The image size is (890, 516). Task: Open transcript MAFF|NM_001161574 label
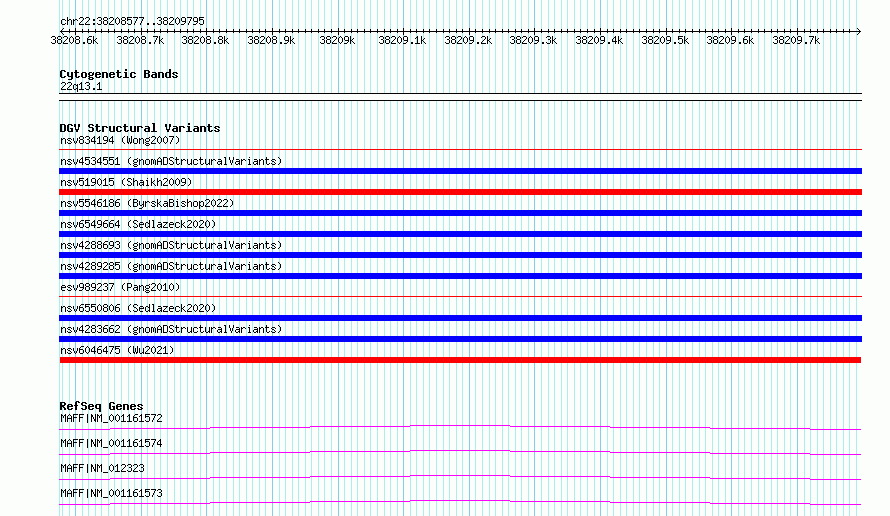tap(111, 443)
